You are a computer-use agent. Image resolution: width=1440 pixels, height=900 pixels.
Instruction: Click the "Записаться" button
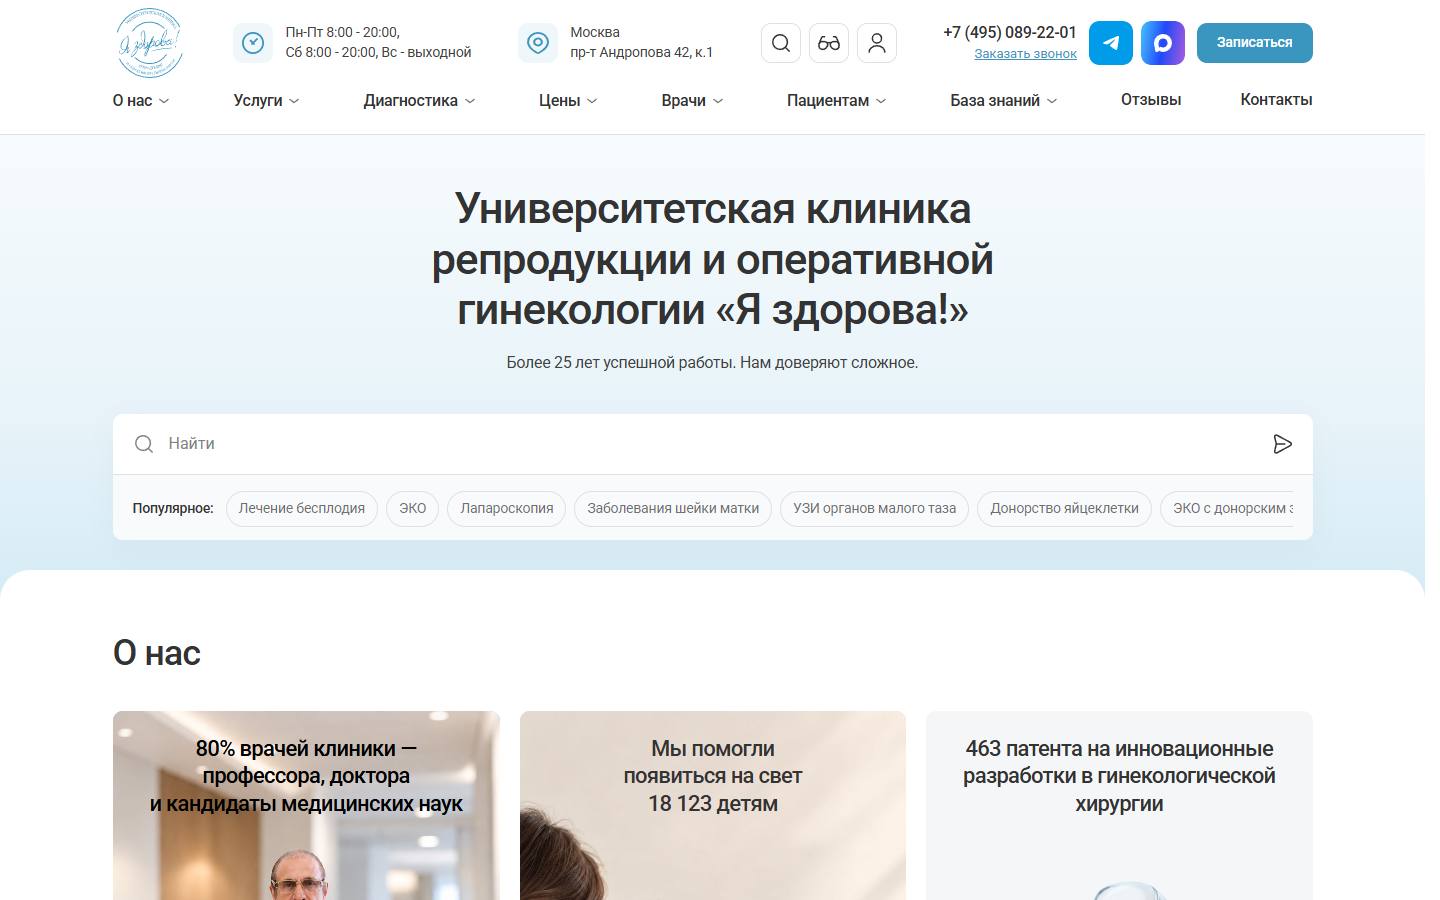[1255, 43]
